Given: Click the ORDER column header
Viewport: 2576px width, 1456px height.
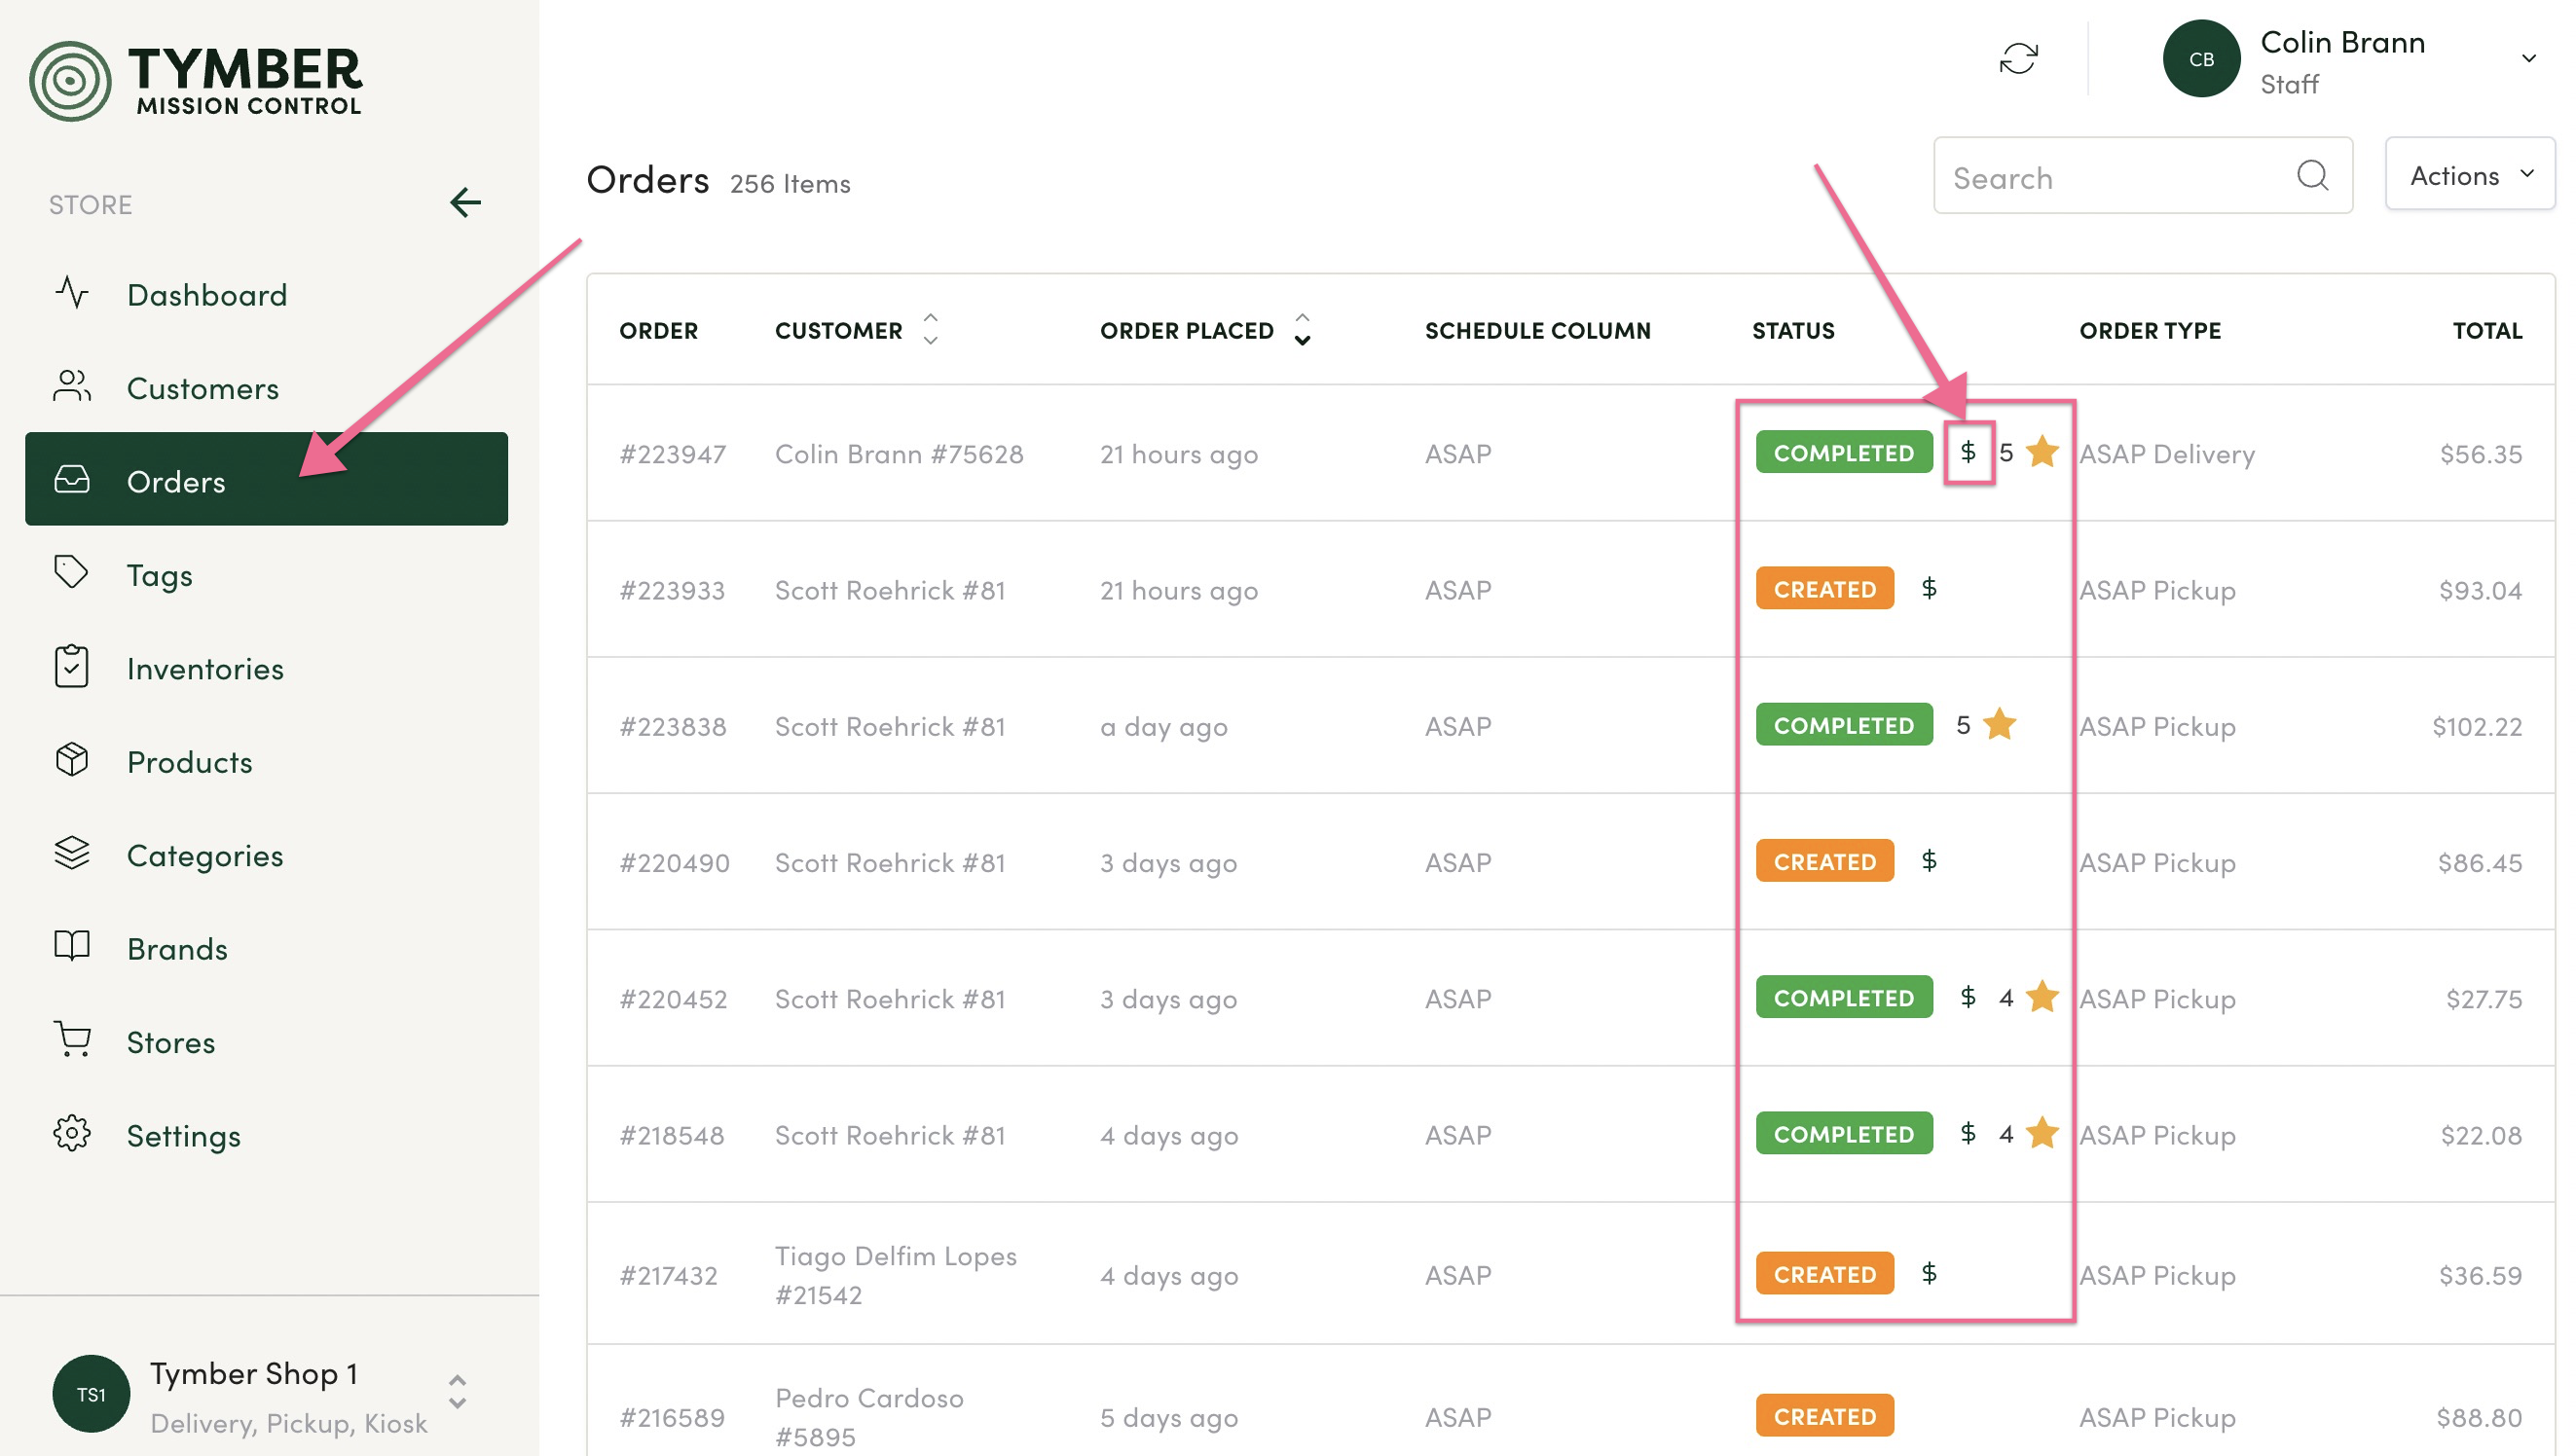Looking at the screenshot, I should point(659,330).
